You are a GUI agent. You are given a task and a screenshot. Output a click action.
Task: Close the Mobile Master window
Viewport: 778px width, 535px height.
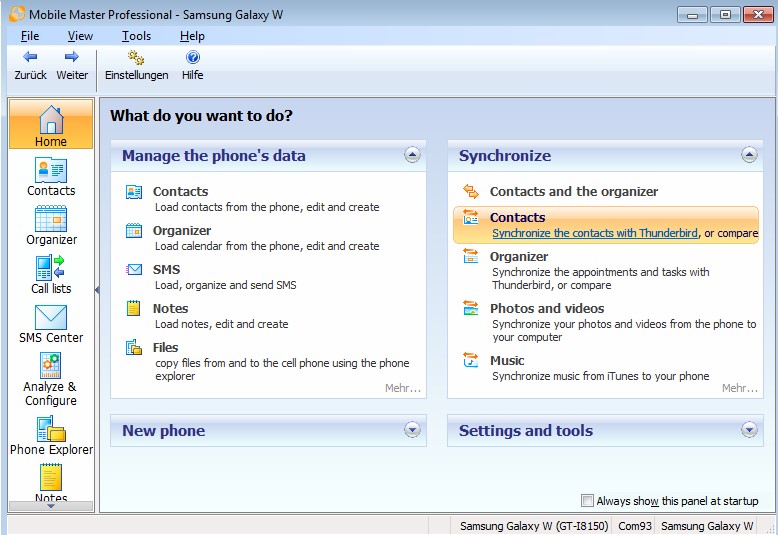(758, 15)
